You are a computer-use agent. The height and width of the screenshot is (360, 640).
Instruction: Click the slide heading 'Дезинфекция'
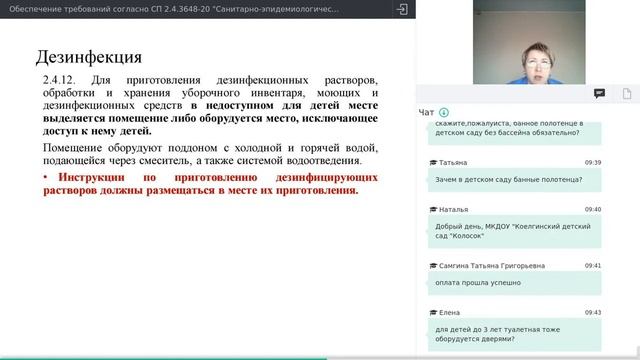click(89, 57)
